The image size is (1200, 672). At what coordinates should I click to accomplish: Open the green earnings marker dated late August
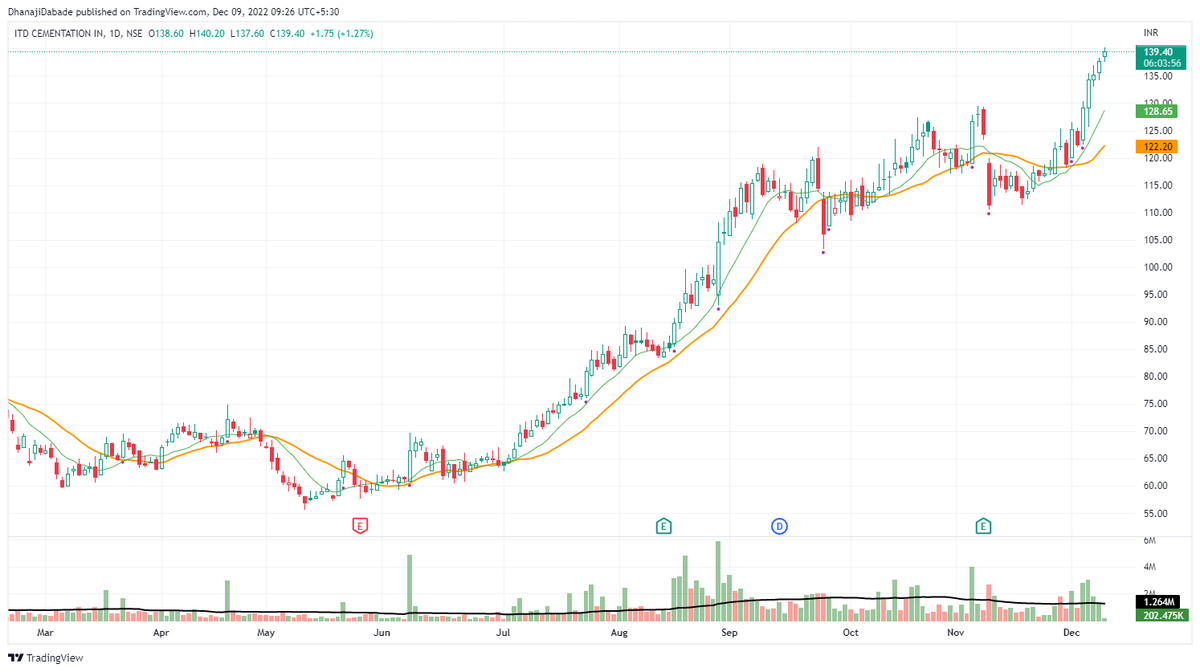pyautogui.click(x=662, y=524)
